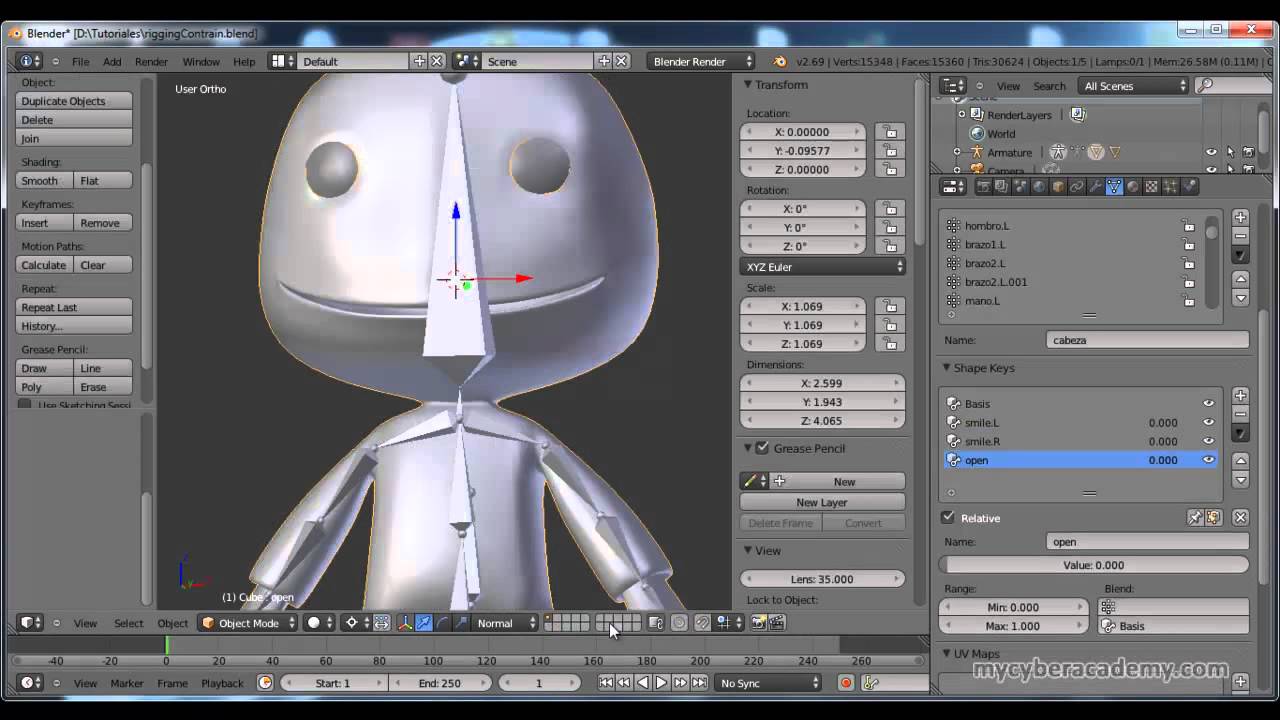Open the Render menu
The image size is (1280, 720).
(151, 62)
